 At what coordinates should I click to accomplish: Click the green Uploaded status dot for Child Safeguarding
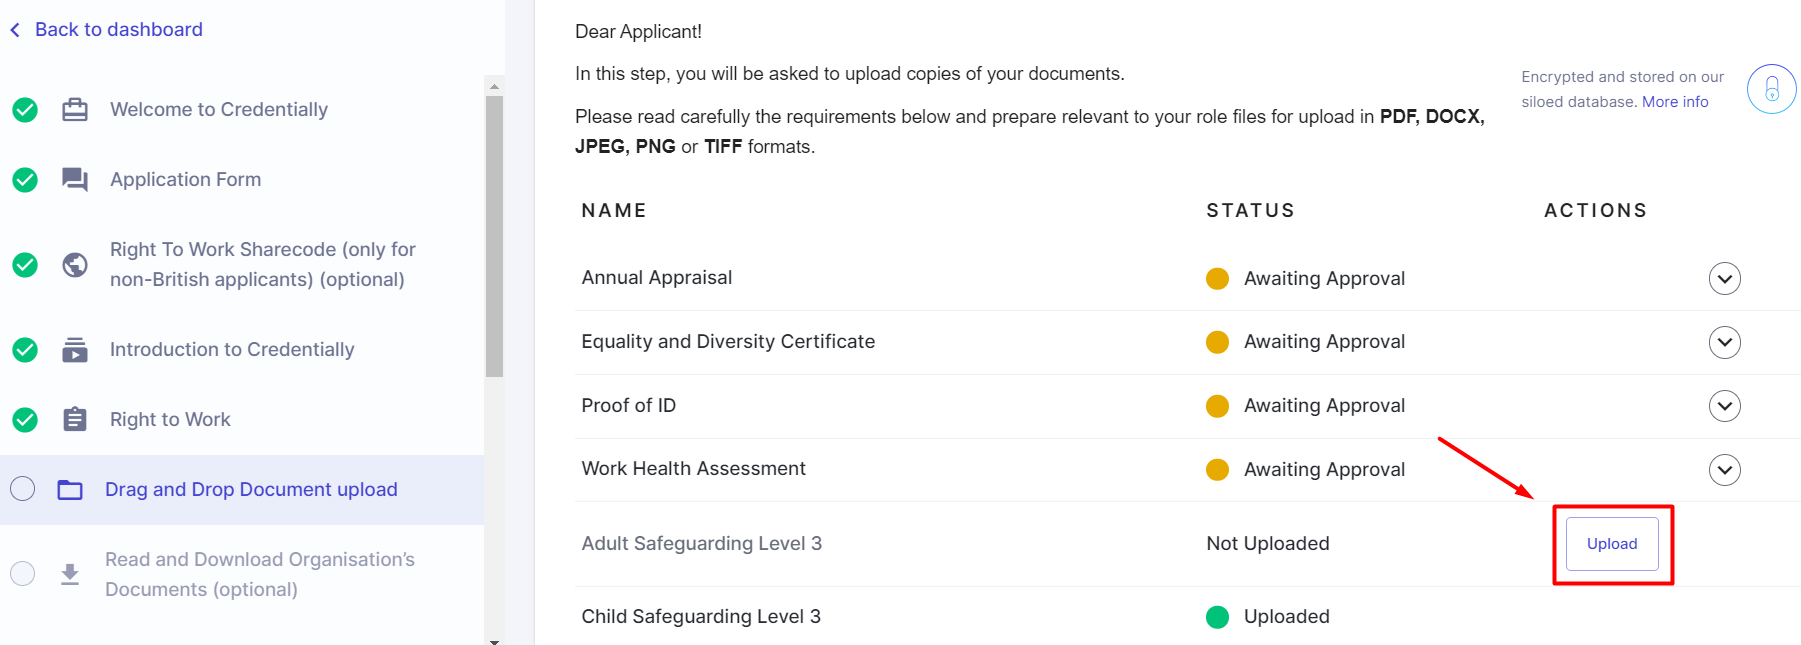coord(1217,617)
